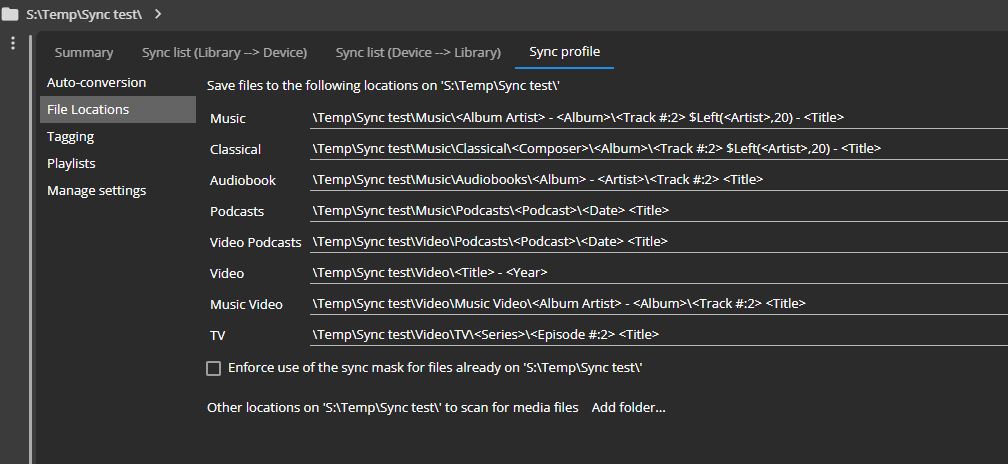Image resolution: width=1008 pixels, height=464 pixels.
Task: Click the folder icon beside device path
Action: 11,14
